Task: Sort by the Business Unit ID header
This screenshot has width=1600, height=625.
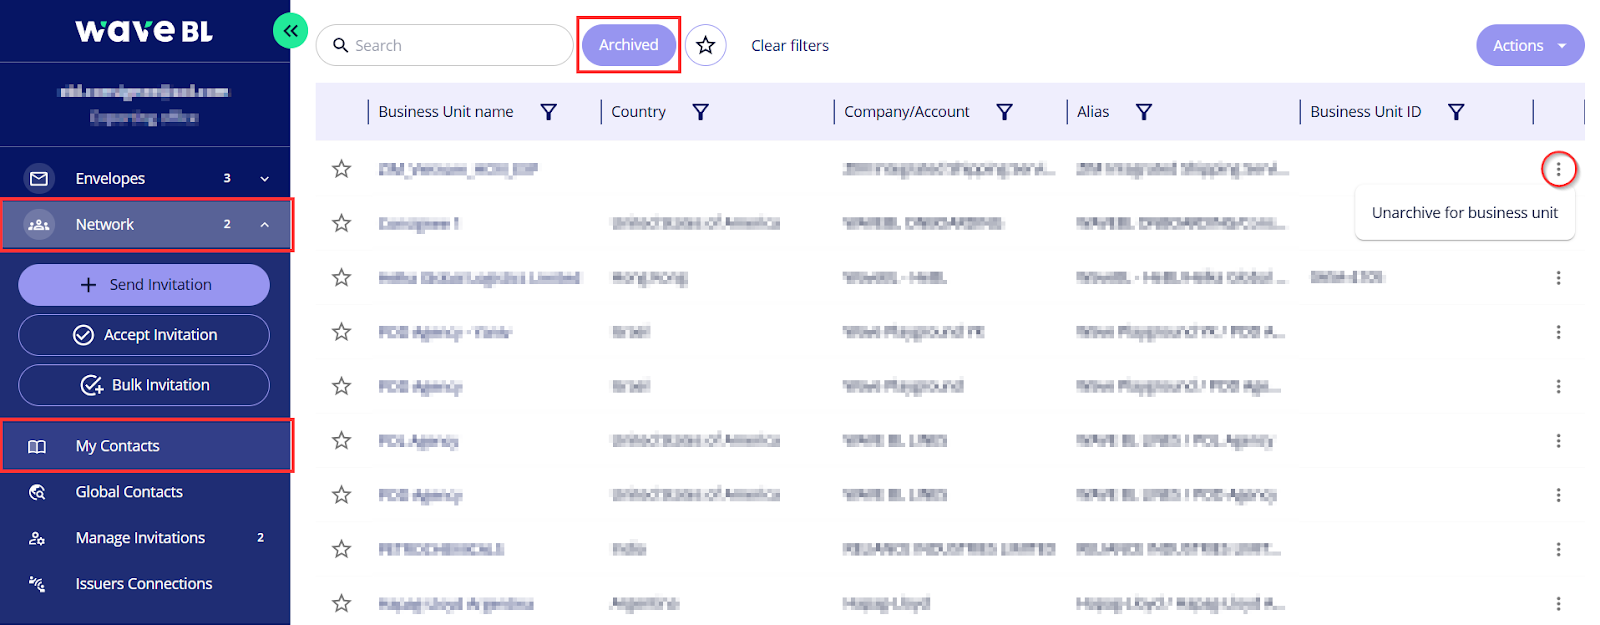Action: pyautogui.click(x=1365, y=112)
